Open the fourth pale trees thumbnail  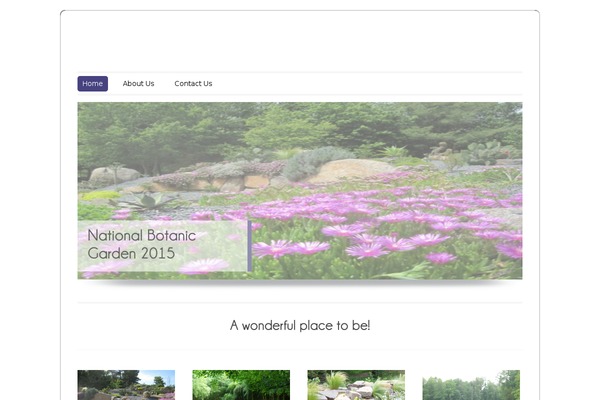[x=471, y=385]
